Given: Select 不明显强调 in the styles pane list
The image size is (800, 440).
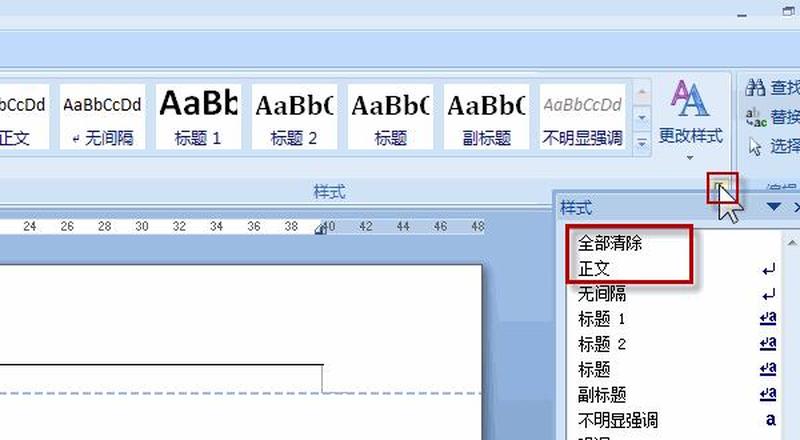Looking at the screenshot, I should (617, 420).
